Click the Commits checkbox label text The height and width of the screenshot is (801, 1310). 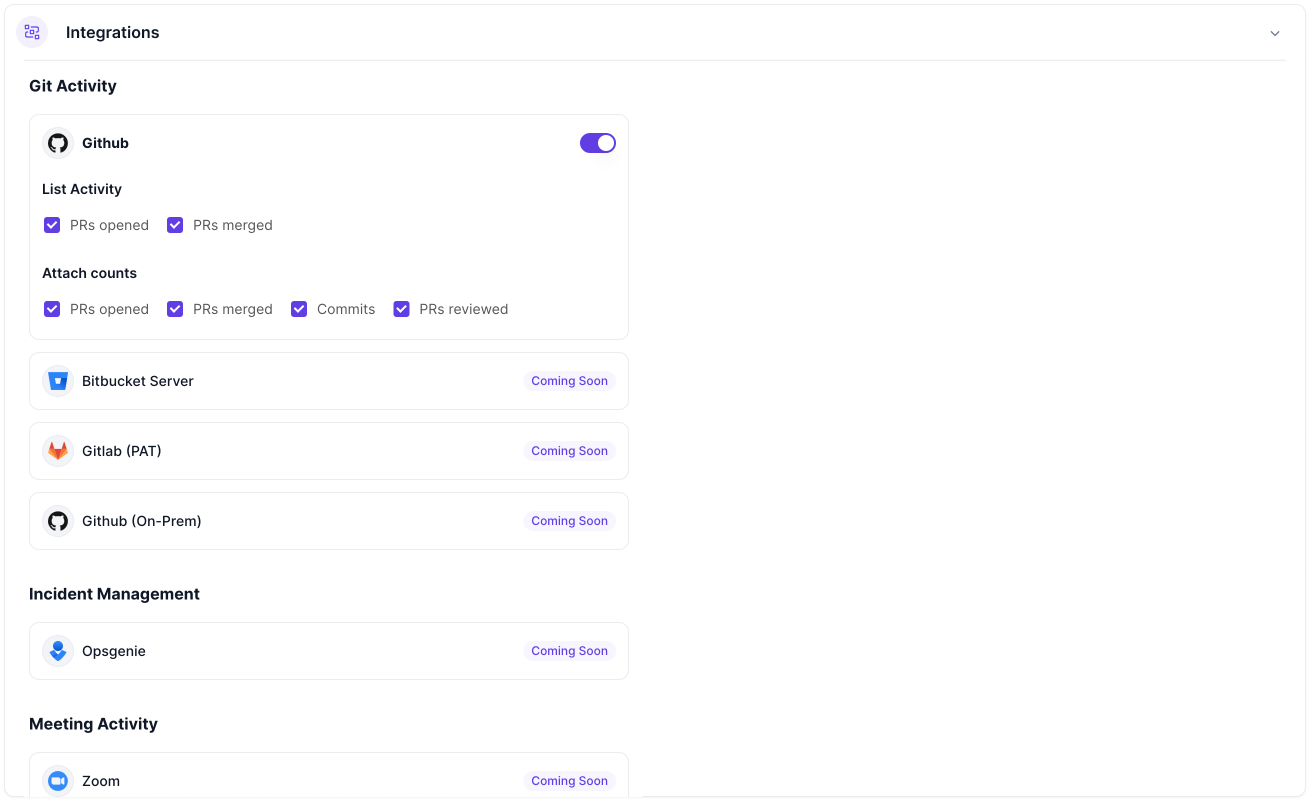(x=346, y=309)
